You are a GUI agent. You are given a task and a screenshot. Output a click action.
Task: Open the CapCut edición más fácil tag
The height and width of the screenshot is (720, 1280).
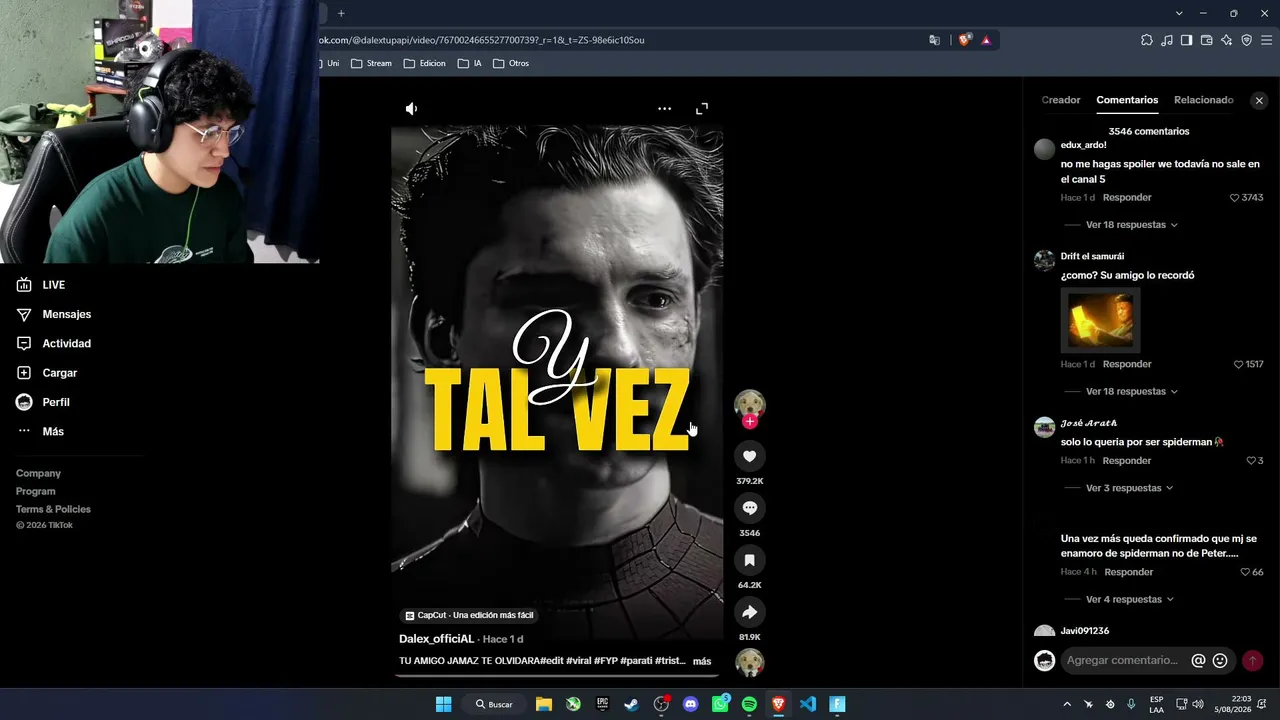[x=469, y=616]
